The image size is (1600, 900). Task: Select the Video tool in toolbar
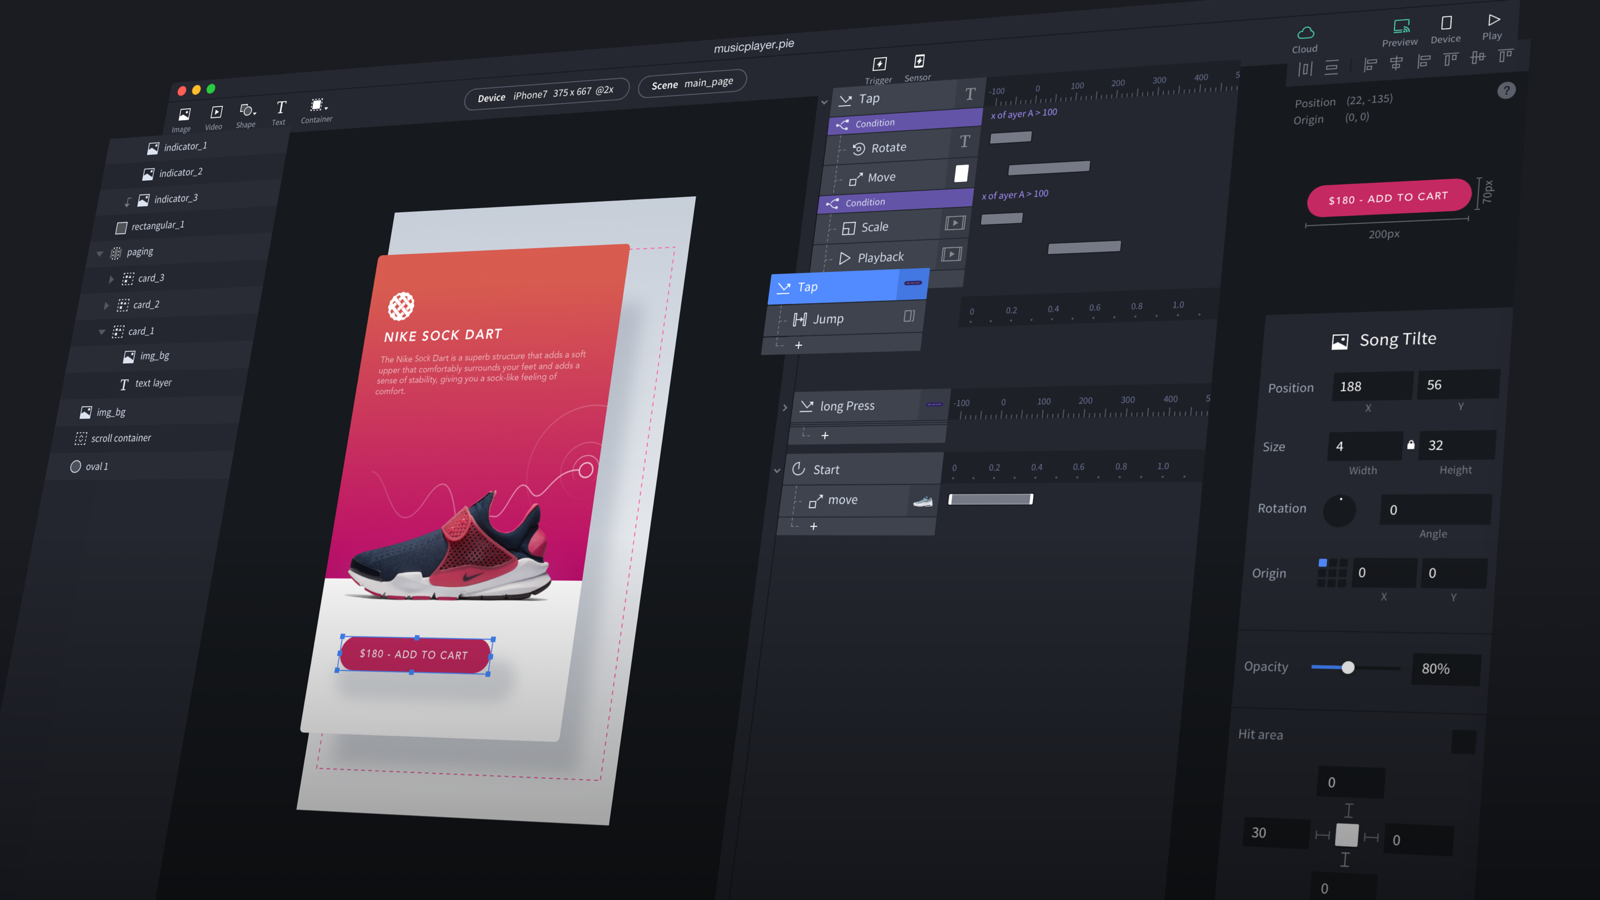pyautogui.click(x=215, y=116)
